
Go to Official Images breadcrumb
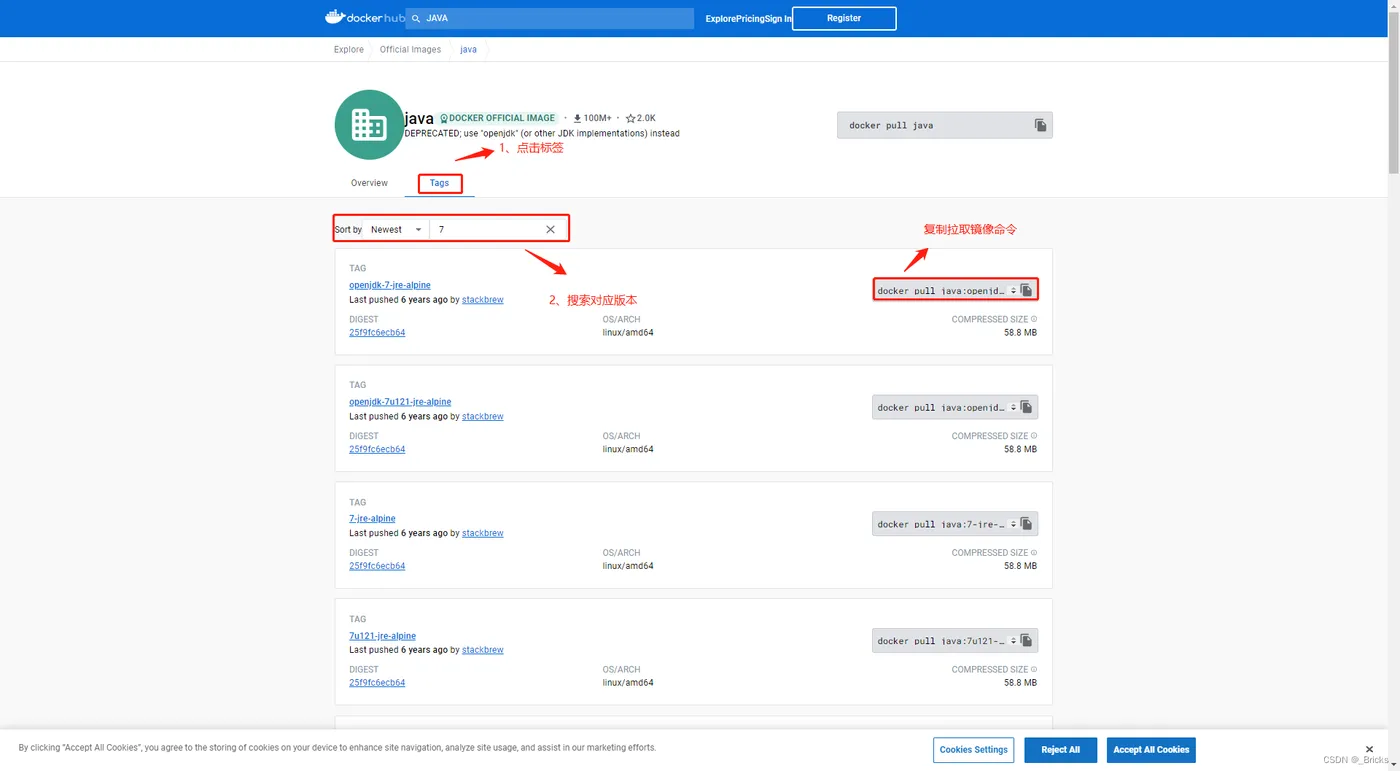coord(410,49)
